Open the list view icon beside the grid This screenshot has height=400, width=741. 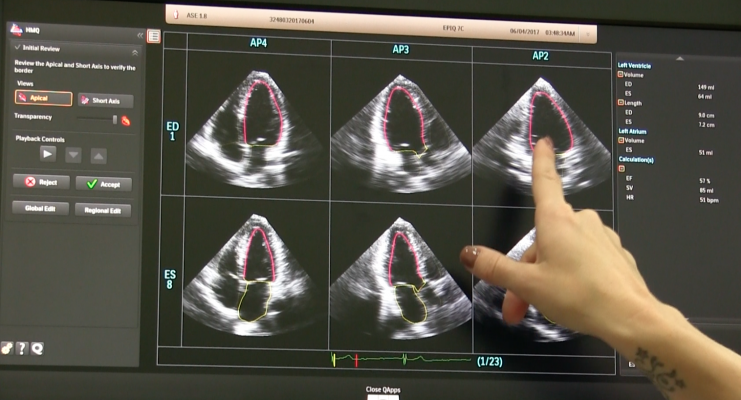154,36
